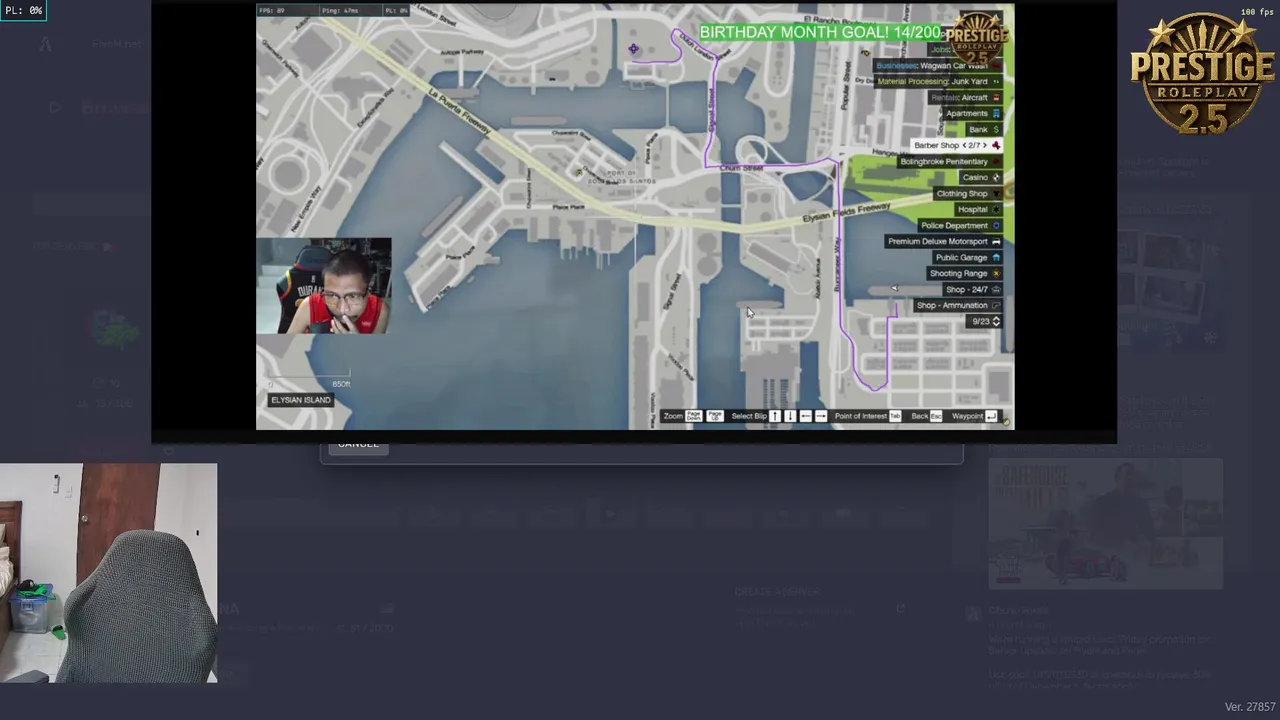Click the ELYSIAN ISLAND location label

point(301,400)
